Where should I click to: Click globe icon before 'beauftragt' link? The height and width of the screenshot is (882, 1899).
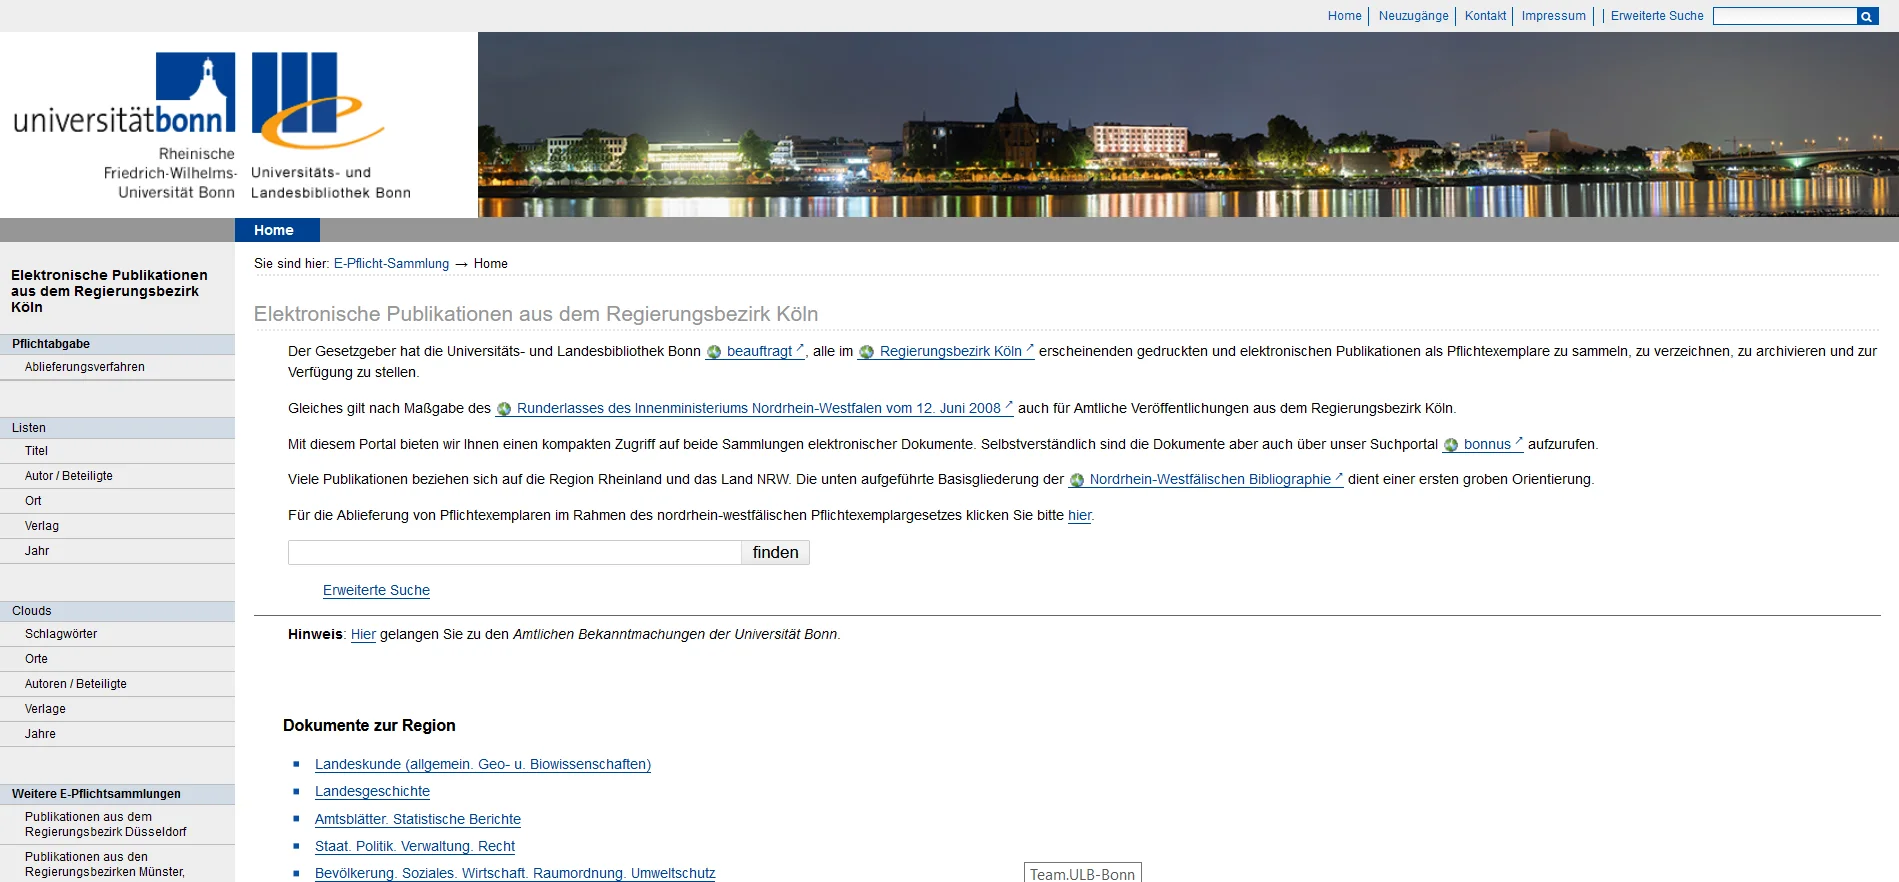coord(714,352)
